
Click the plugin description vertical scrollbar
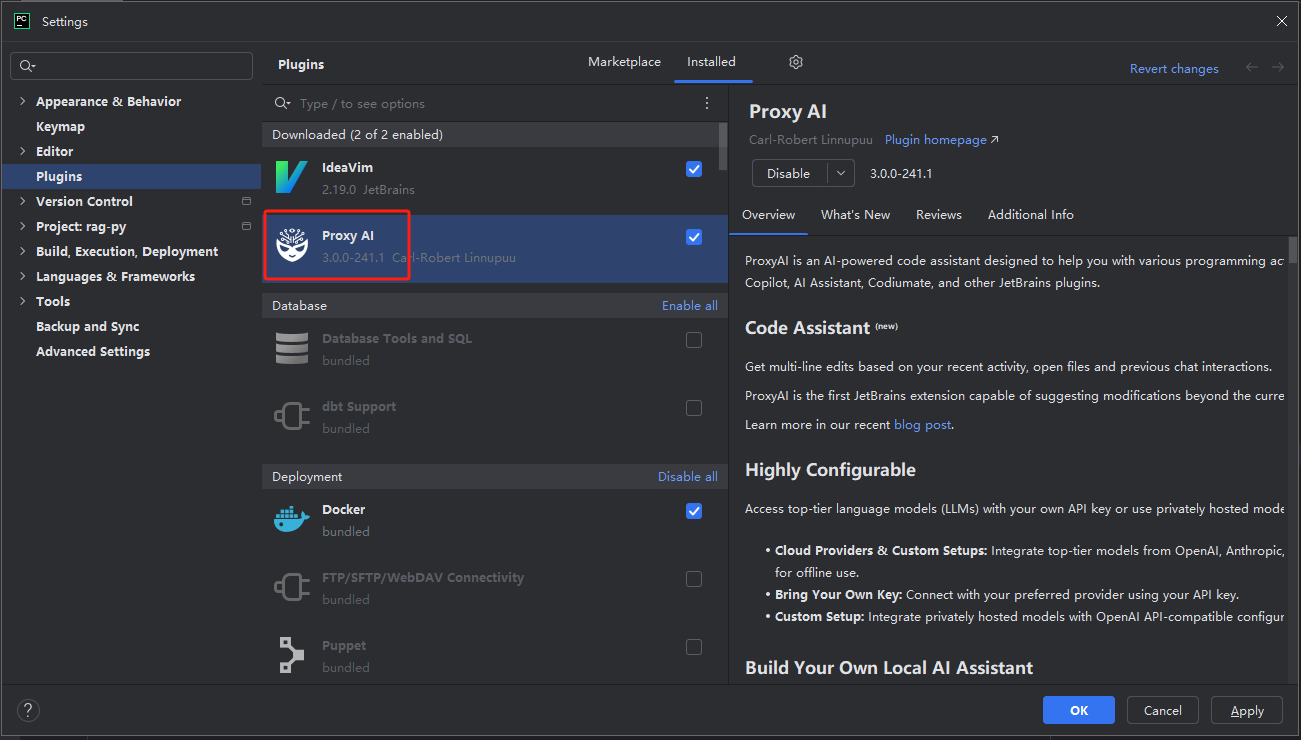1293,248
